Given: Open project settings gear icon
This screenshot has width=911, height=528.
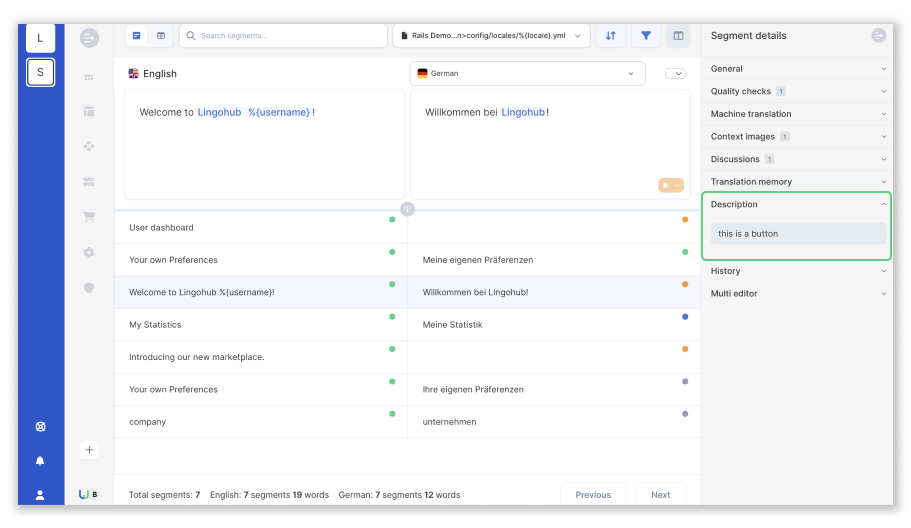Looking at the screenshot, I should [89, 253].
